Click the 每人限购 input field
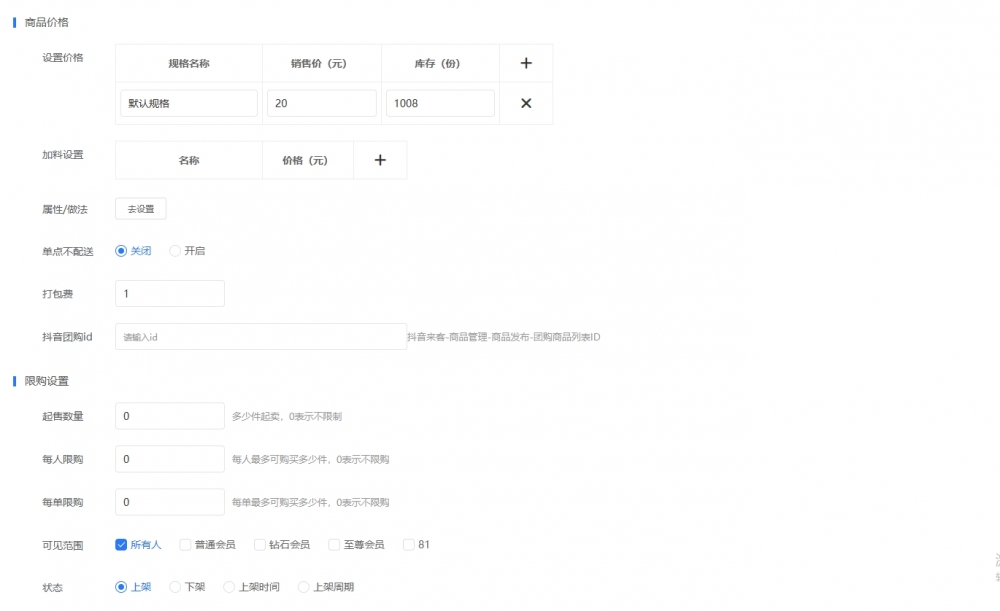 point(170,459)
